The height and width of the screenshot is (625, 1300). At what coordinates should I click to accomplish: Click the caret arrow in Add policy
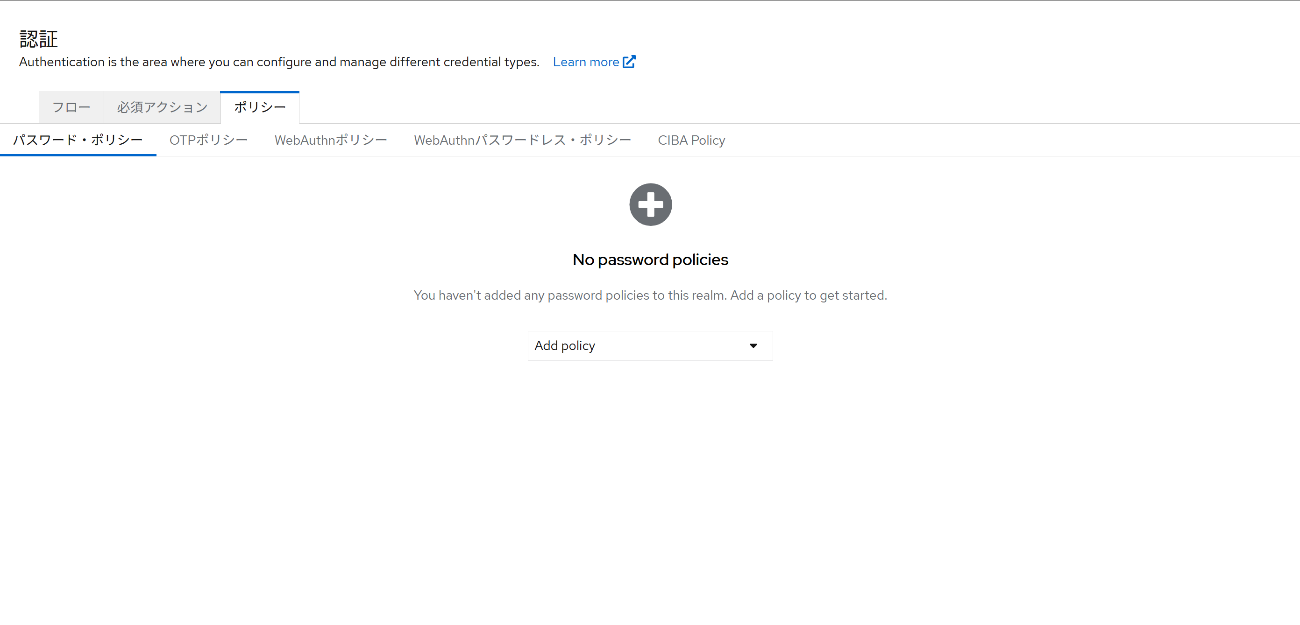(753, 346)
